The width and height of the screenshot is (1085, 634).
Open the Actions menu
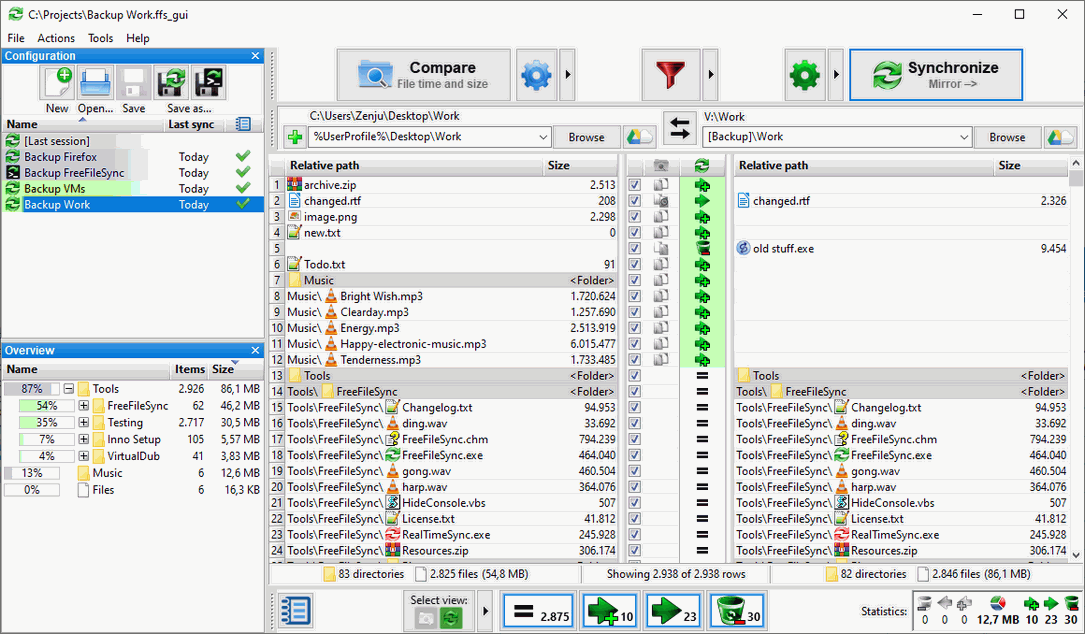tap(56, 38)
